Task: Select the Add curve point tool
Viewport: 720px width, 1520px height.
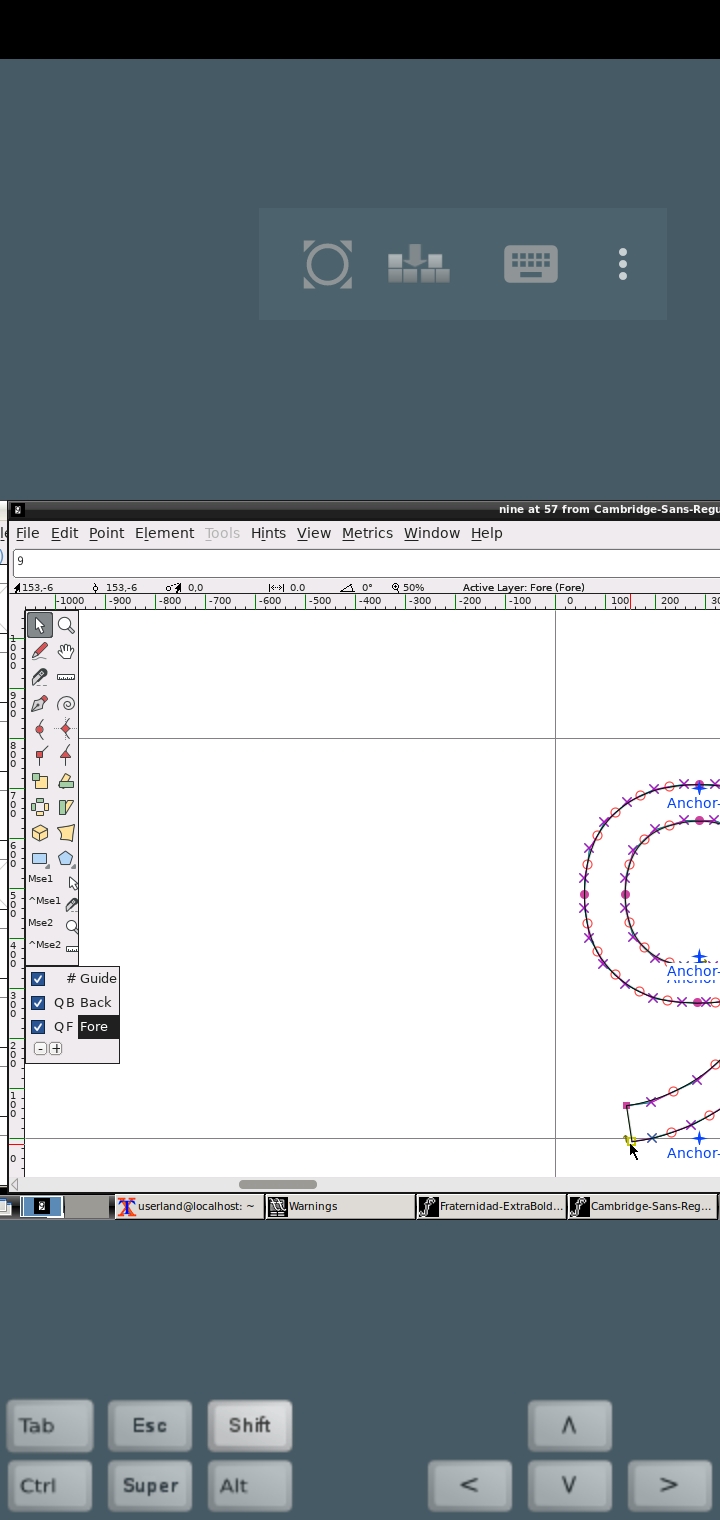Action: tap(40, 729)
